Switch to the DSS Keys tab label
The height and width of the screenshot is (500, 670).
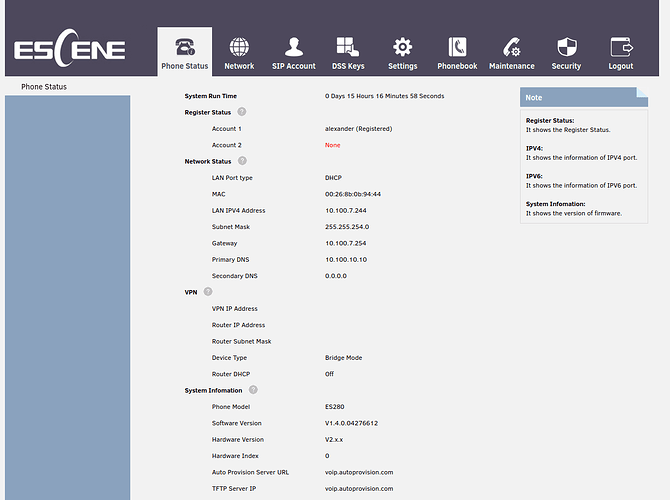(x=348, y=66)
